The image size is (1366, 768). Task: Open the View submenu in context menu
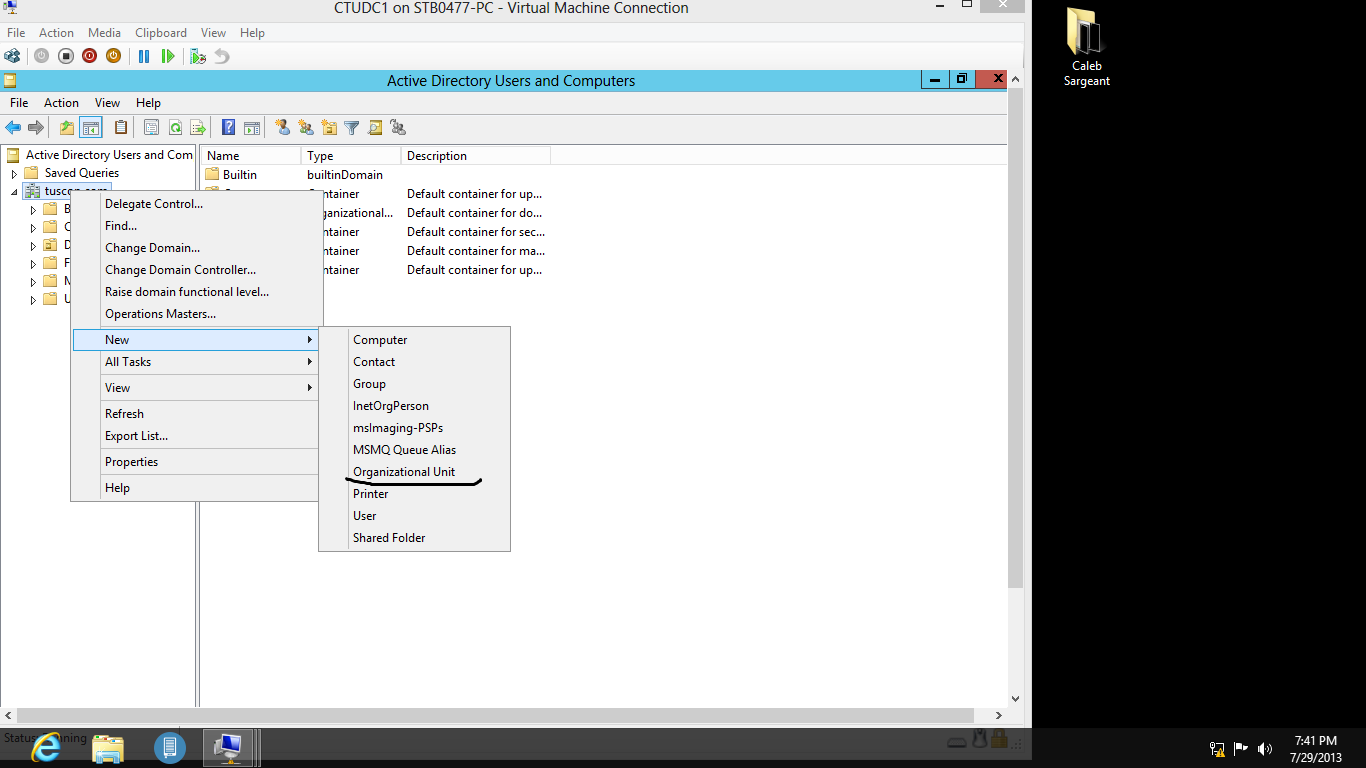pyautogui.click(x=196, y=388)
